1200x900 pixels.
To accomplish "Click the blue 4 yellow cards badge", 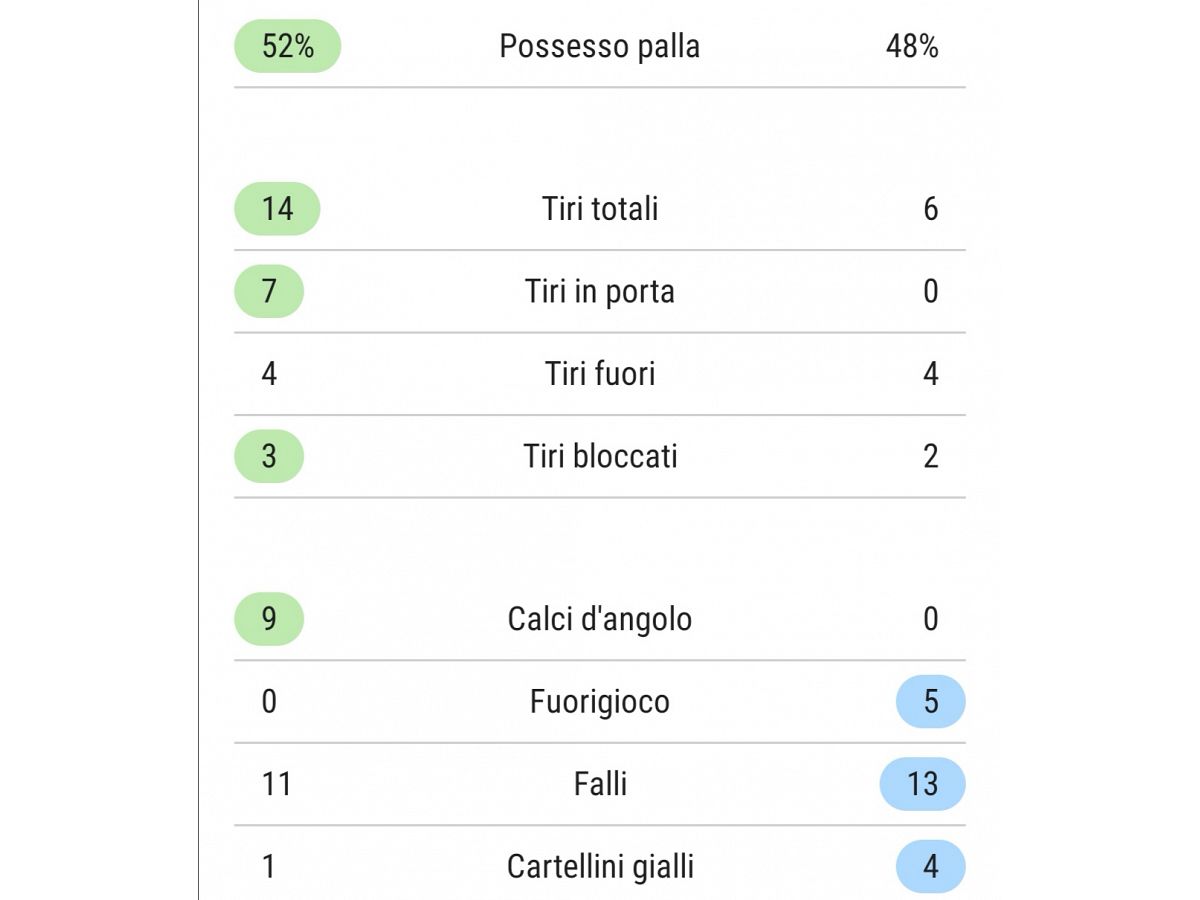I will click(931, 865).
